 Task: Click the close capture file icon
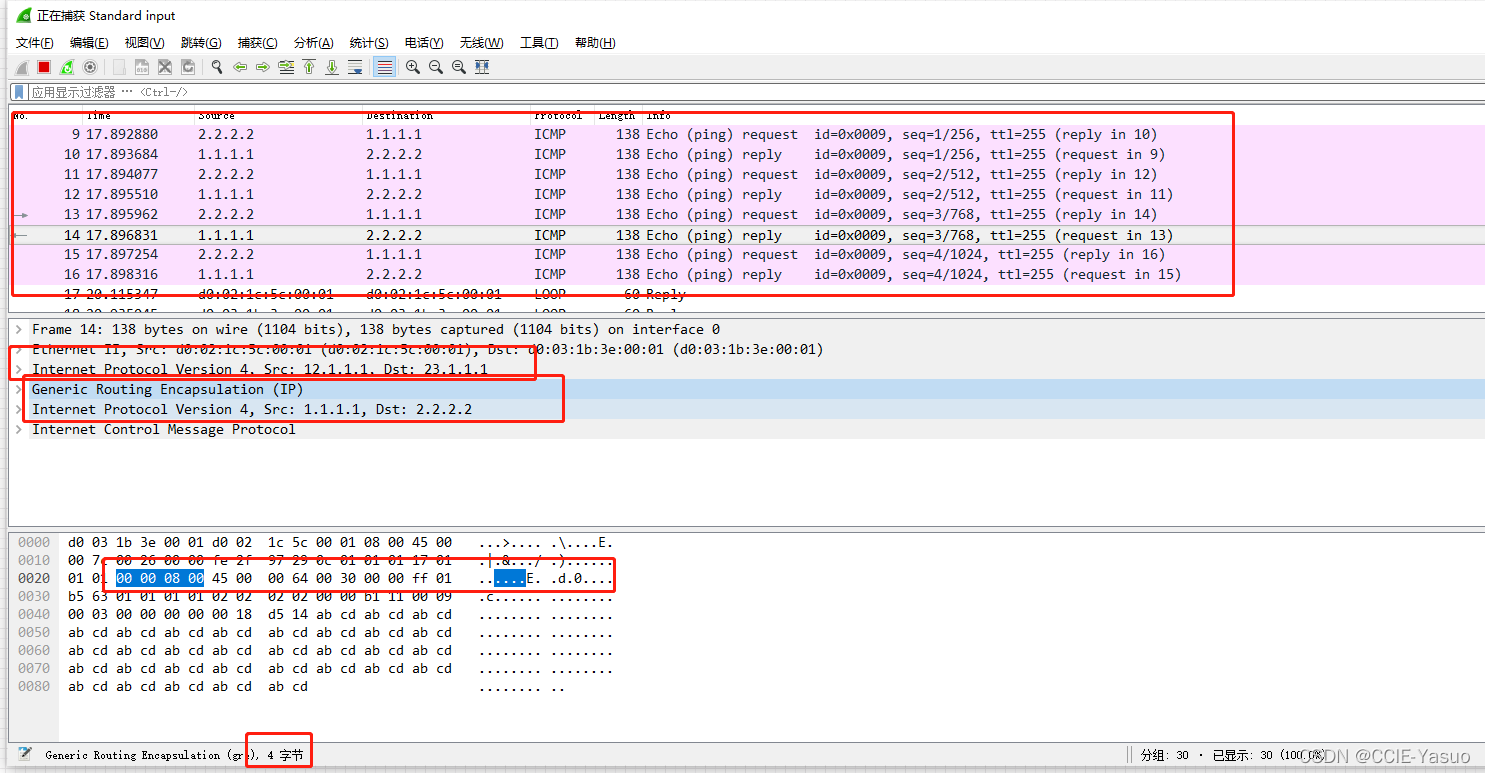tap(165, 67)
